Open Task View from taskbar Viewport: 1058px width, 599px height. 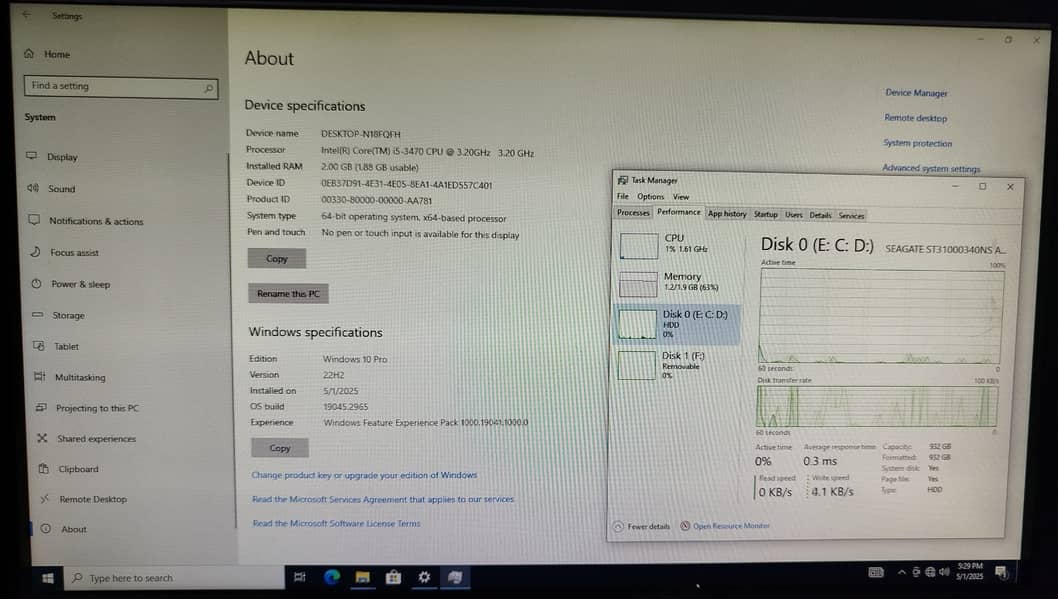tap(300, 577)
